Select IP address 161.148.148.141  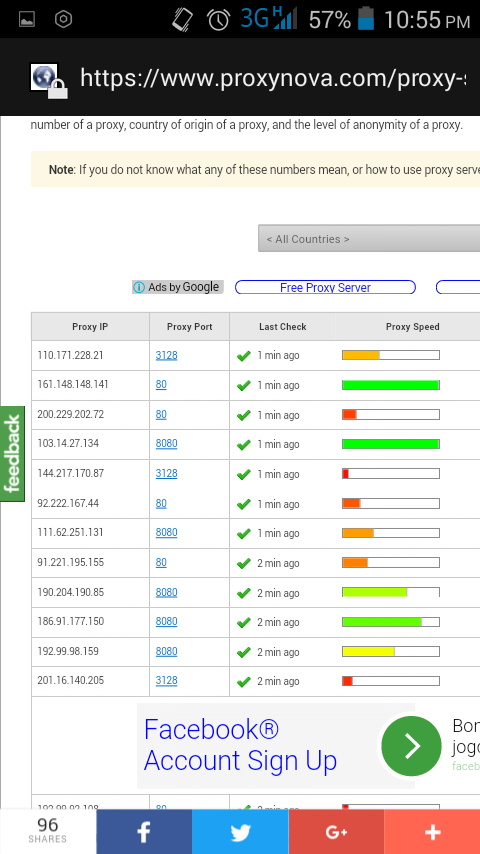click(73, 385)
